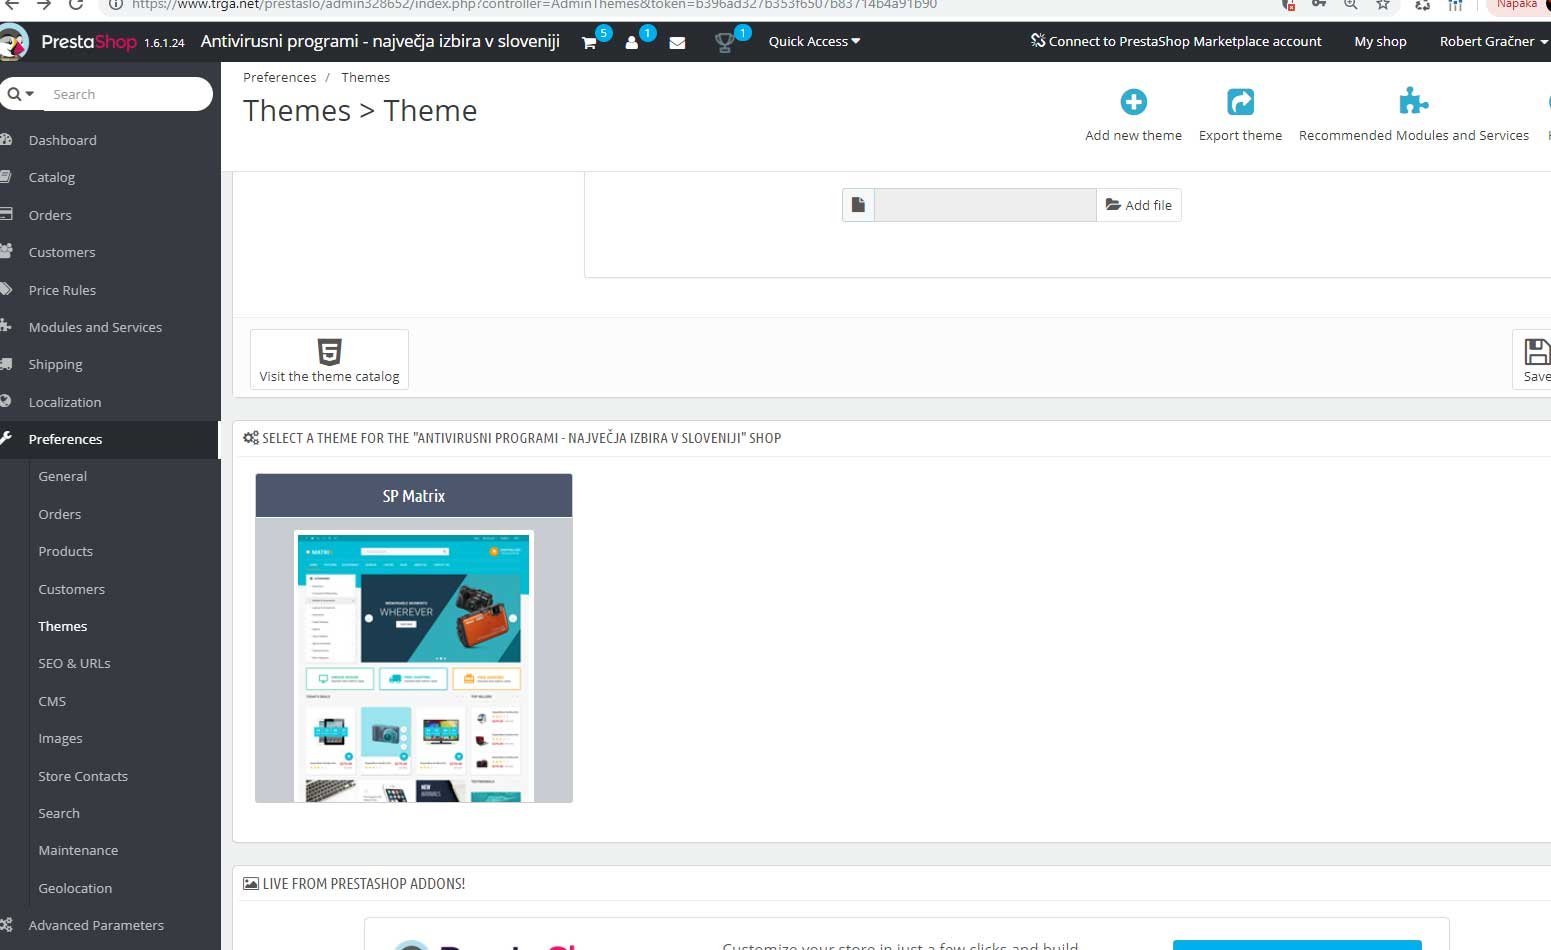Click the Preferences wrench icon
Screen dimensions: 1551x950
pyautogui.click(x=6, y=439)
